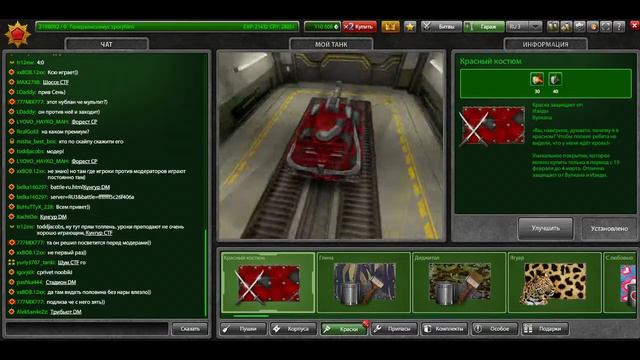Image resolution: width=640 pixels, height=360 pixels.
Task: Expand the RU3 server dropdown arrow
Action: point(535,27)
